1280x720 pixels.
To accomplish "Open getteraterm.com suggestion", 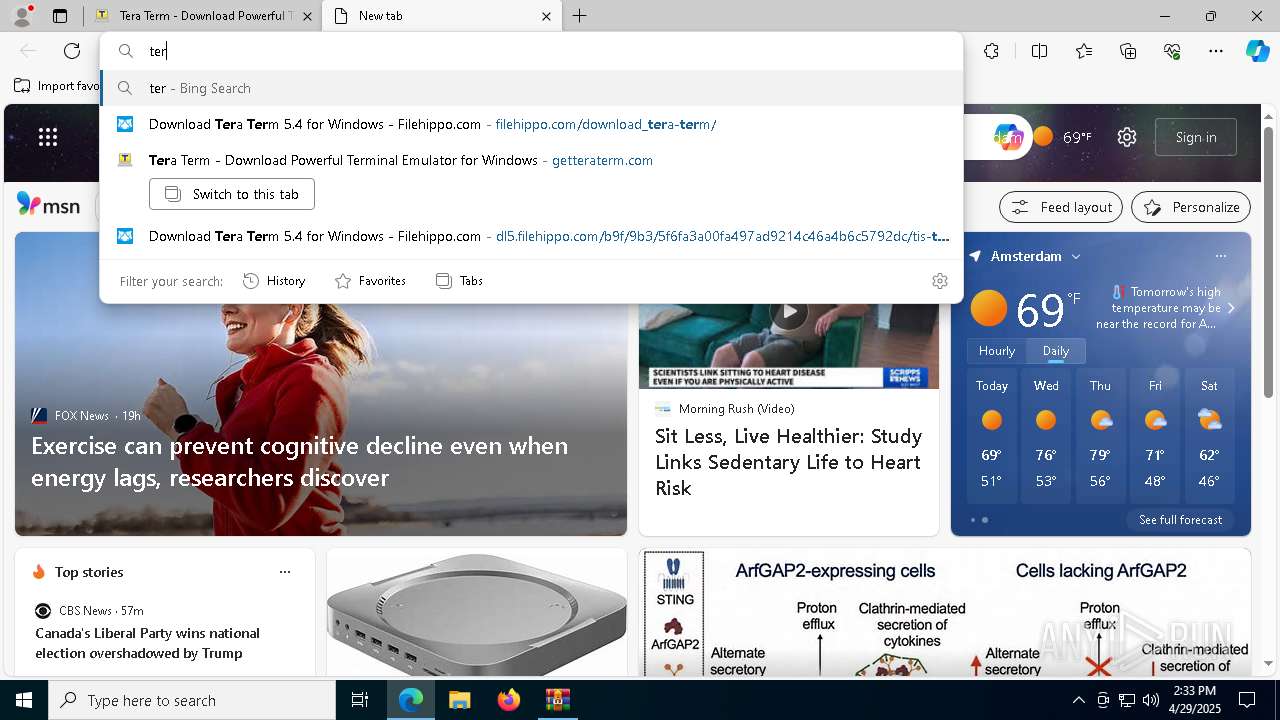I will (532, 160).
